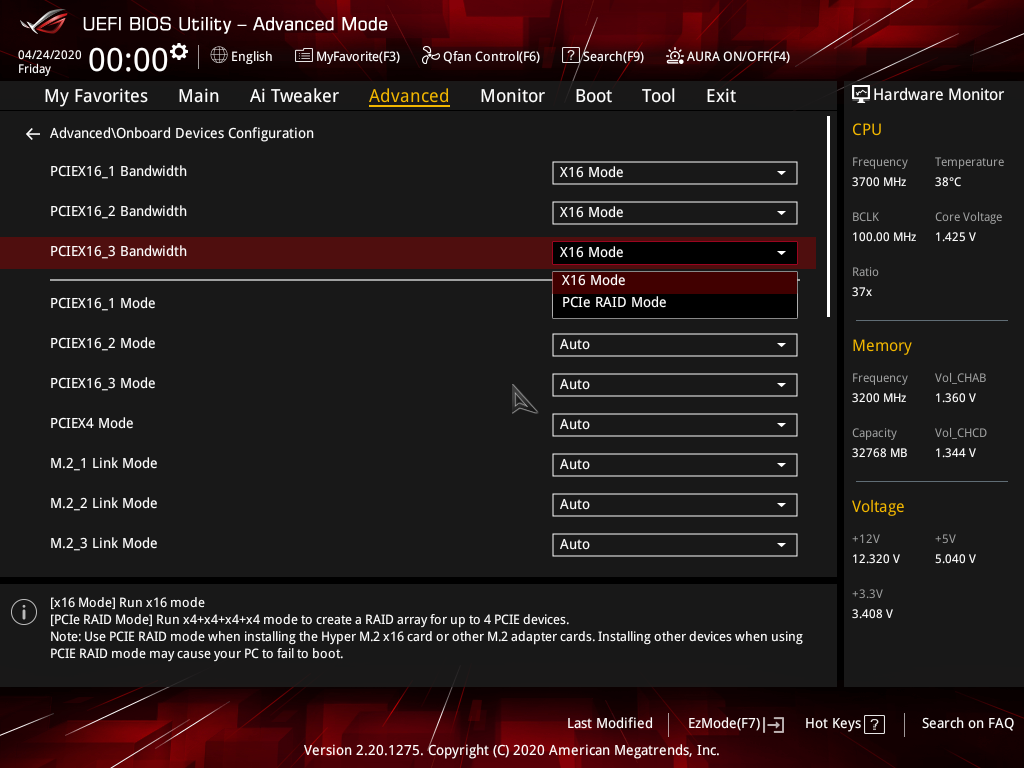1024x768 pixels.
Task: Open Search(F9)
Action: [603, 56]
